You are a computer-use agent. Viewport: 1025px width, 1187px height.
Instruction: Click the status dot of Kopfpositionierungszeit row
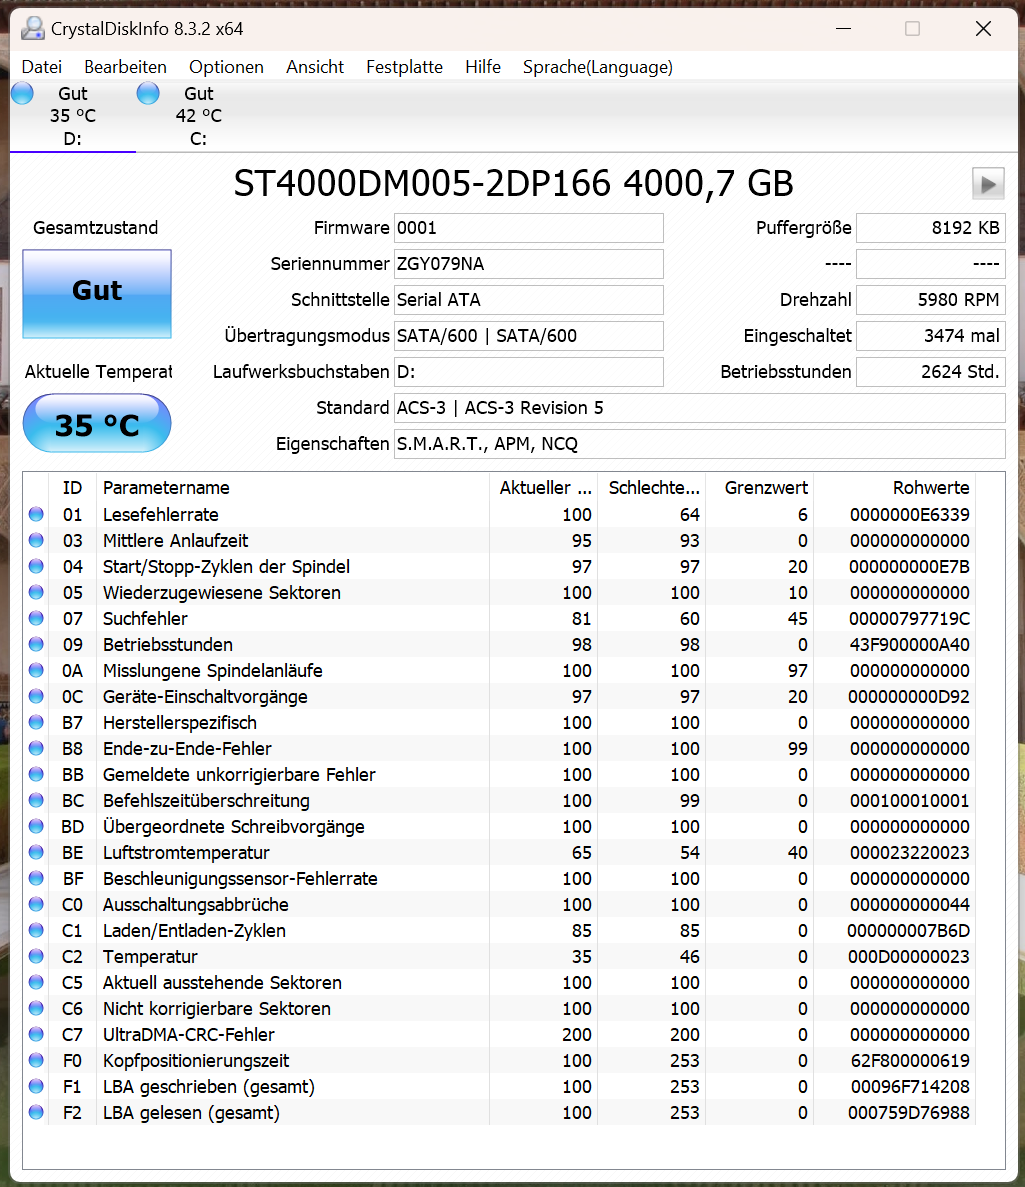(36, 1061)
